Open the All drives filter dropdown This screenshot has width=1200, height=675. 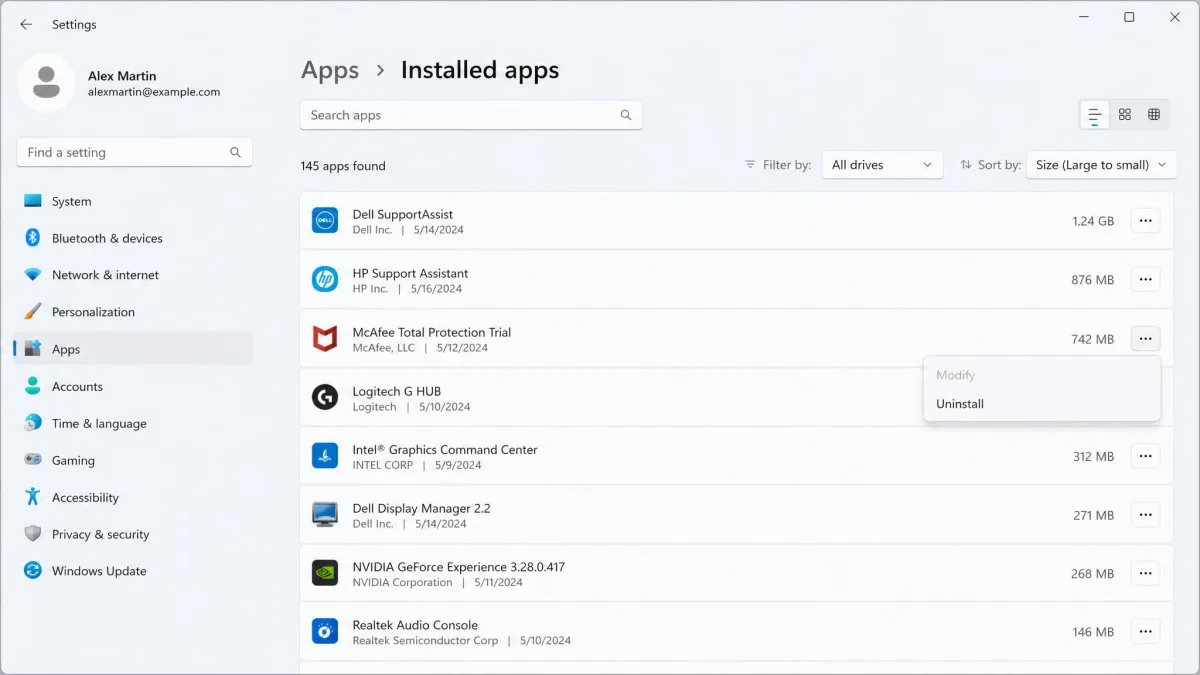(x=882, y=165)
